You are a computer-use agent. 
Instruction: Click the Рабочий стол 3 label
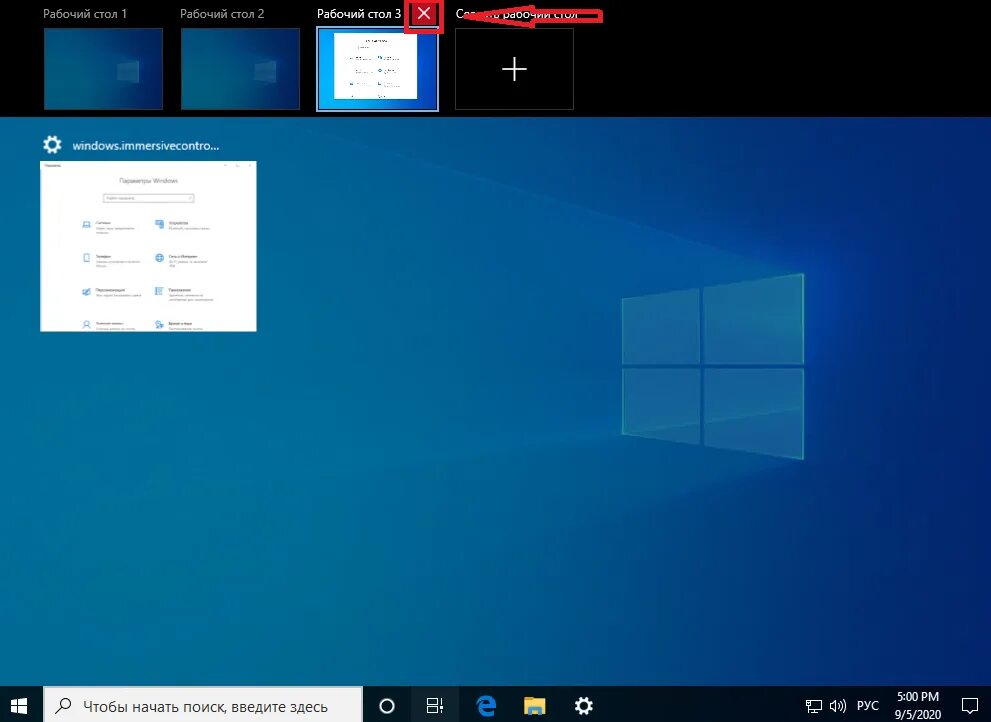point(359,13)
